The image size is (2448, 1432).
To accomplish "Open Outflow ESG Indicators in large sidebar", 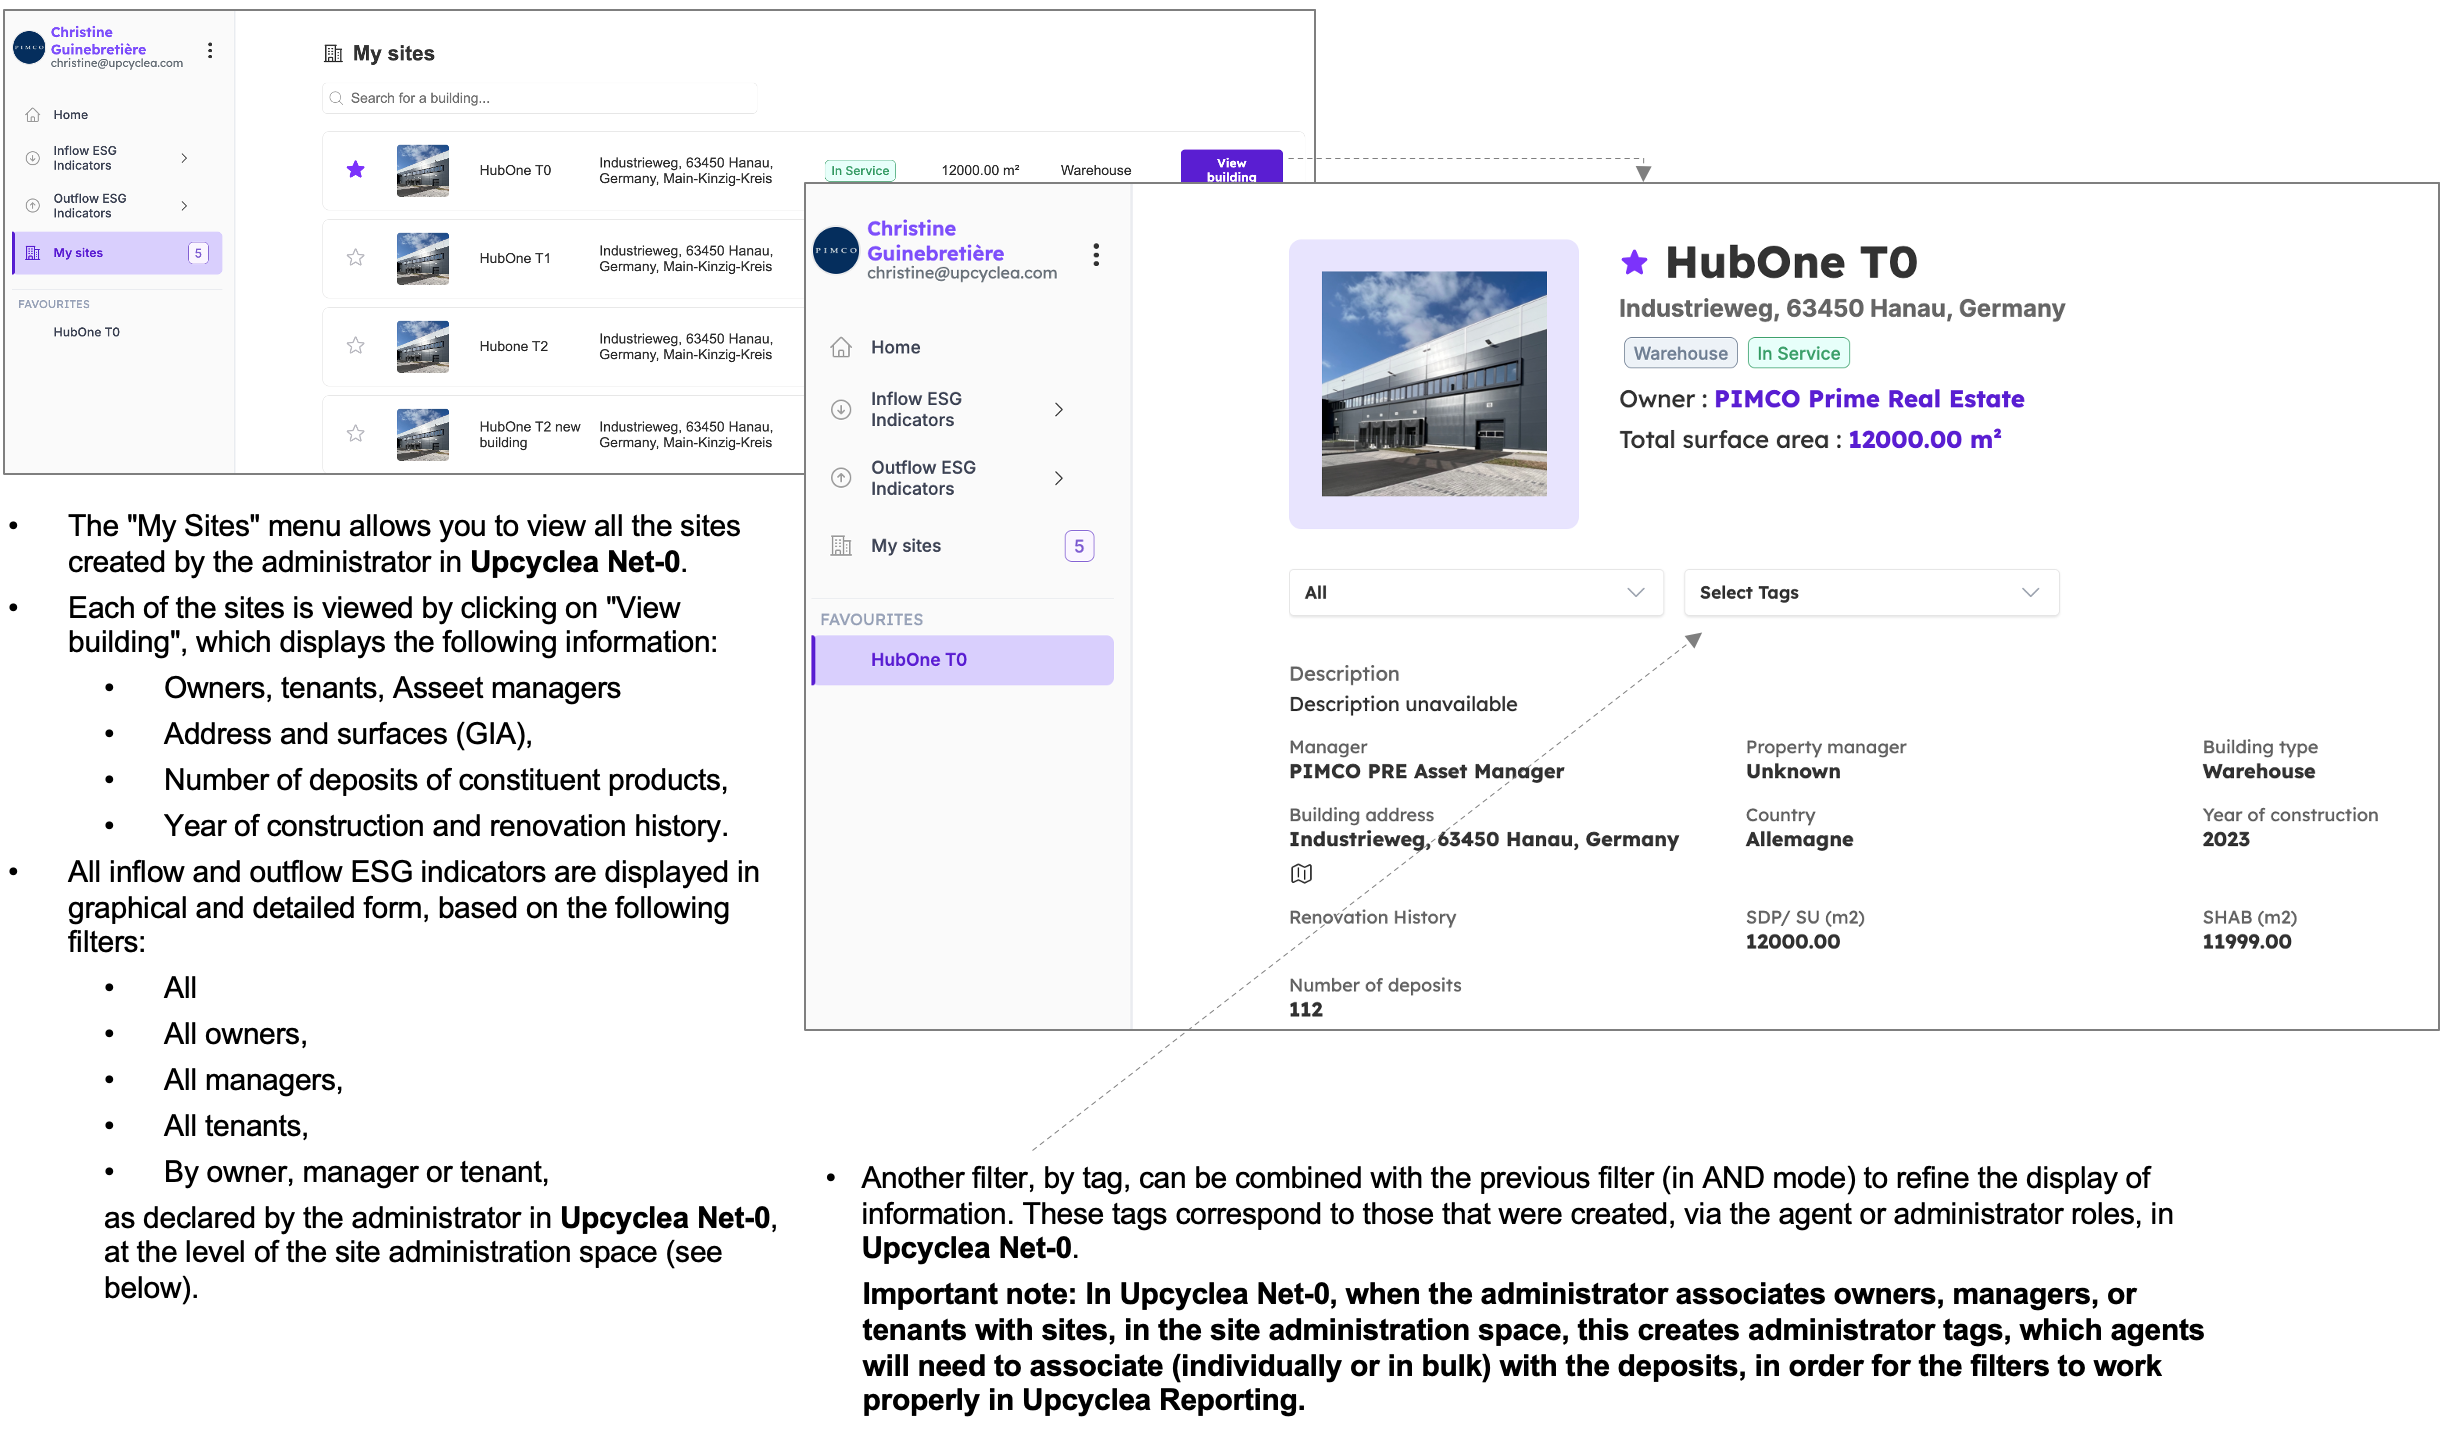I will point(923,479).
